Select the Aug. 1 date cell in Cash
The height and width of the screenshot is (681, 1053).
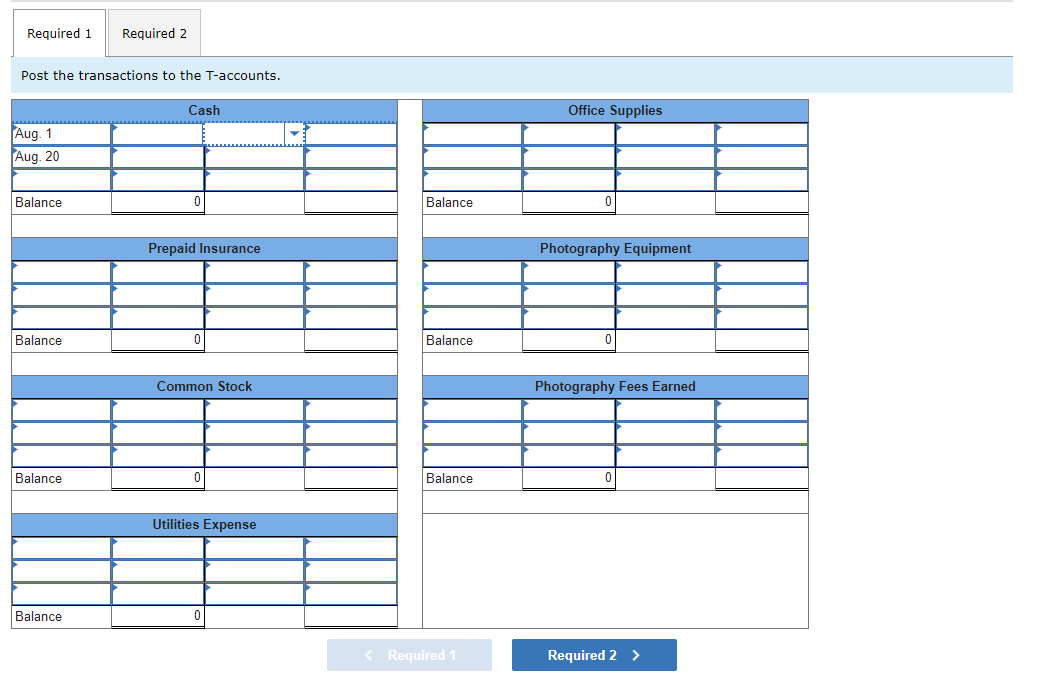[62, 134]
